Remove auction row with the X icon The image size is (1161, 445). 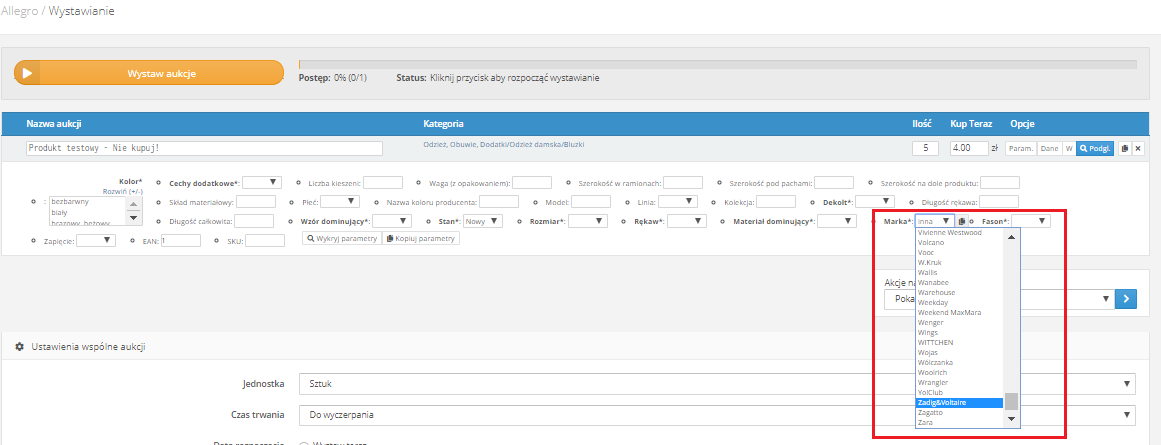pyautogui.click(x=1137, y=148)
